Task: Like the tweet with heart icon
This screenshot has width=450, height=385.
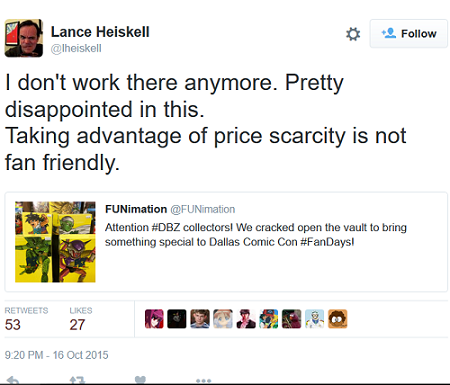Action: click(x=140, y=380)
